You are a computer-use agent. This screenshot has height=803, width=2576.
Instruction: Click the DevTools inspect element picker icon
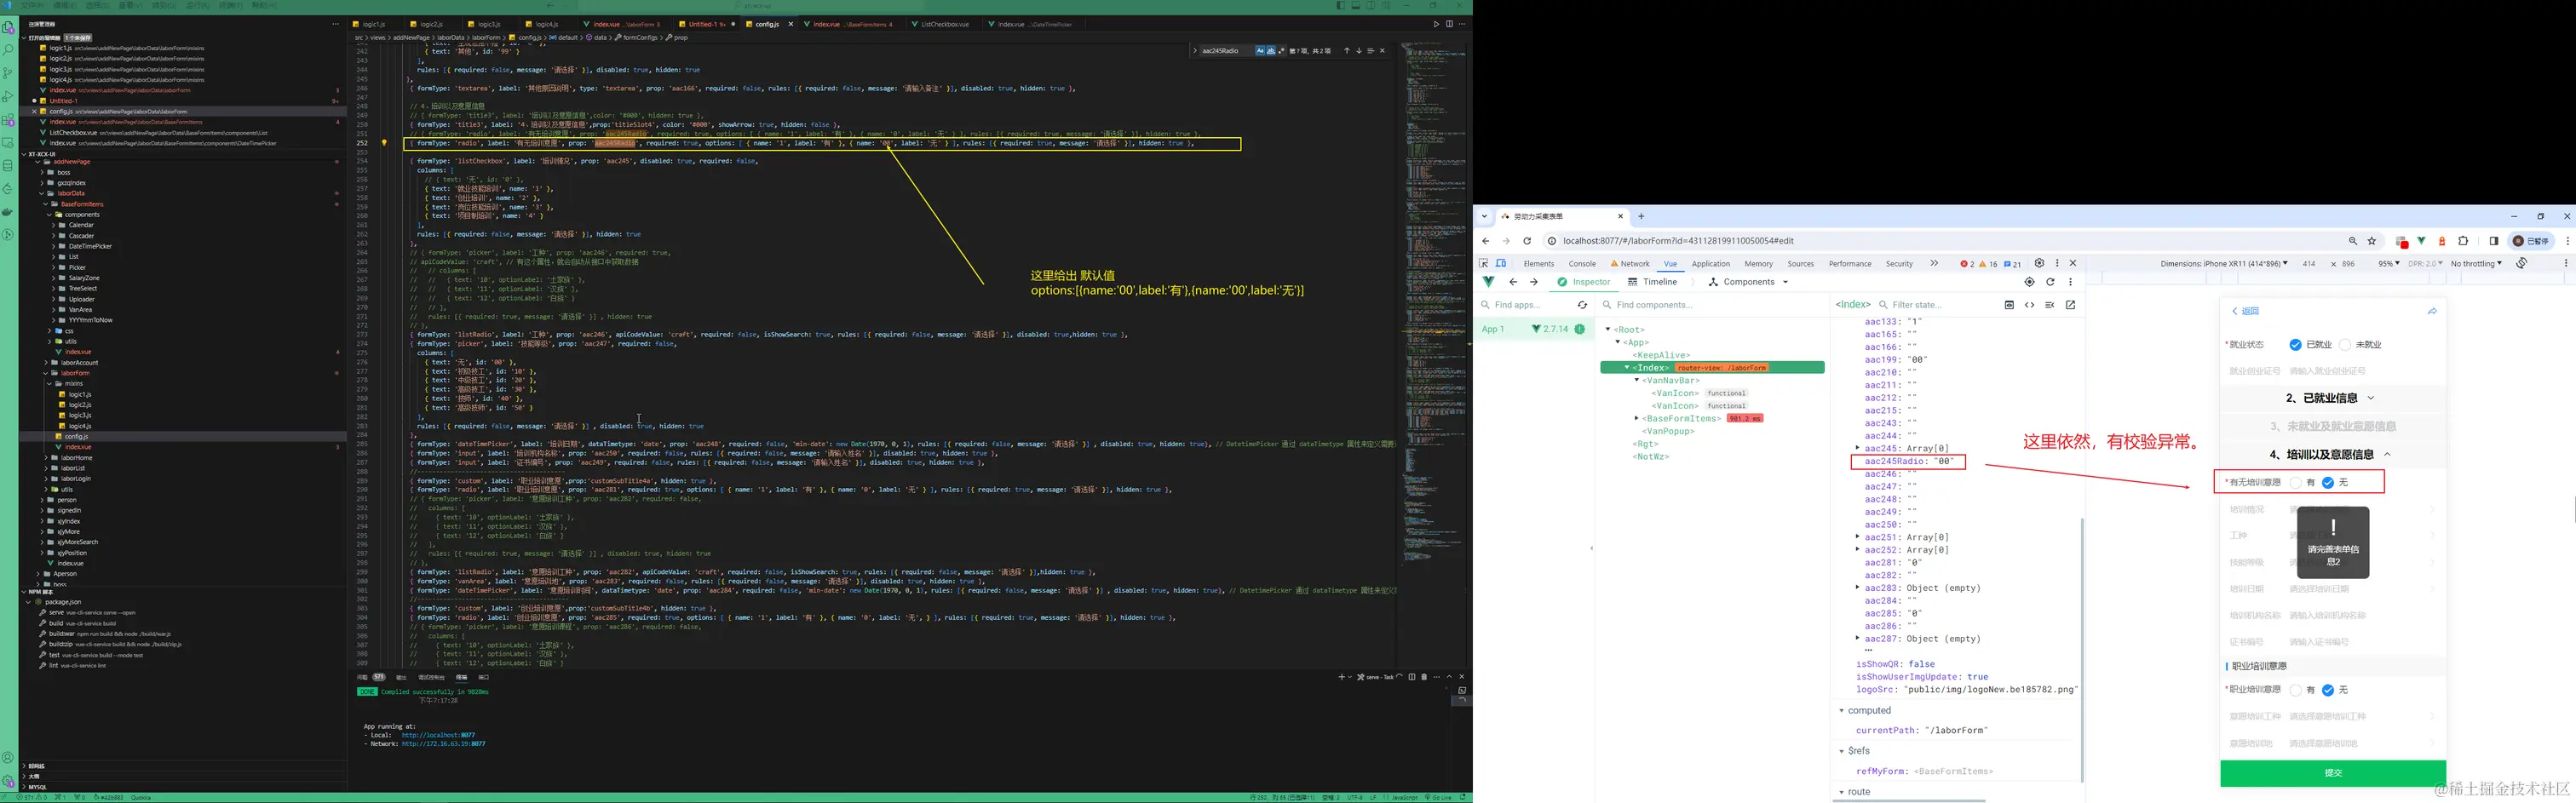point(1484,264)
